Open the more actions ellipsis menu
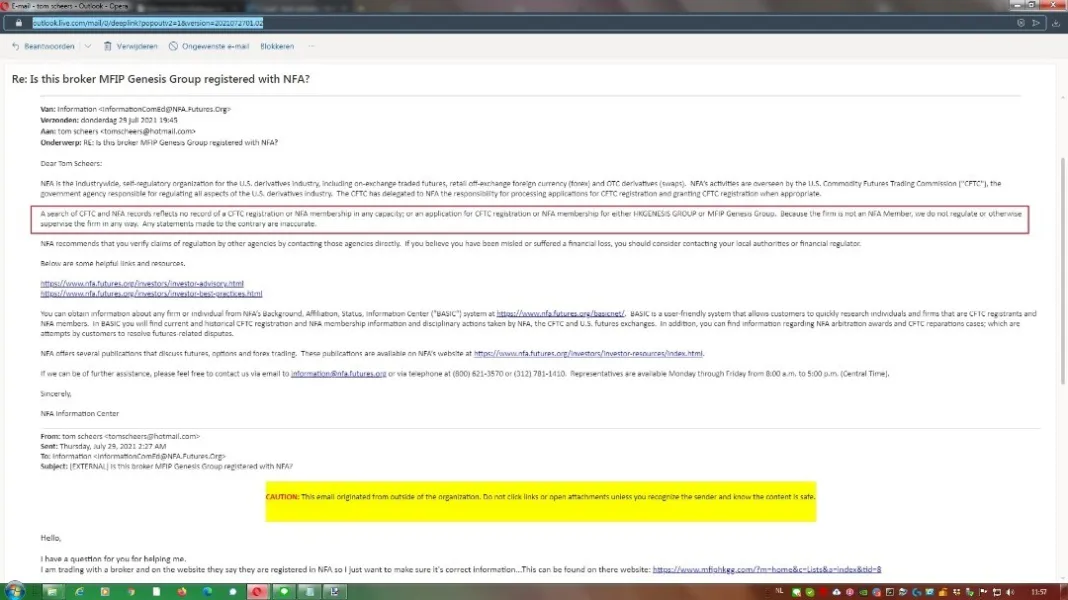This screenshot has height=600, width=1068. (313, 46)
